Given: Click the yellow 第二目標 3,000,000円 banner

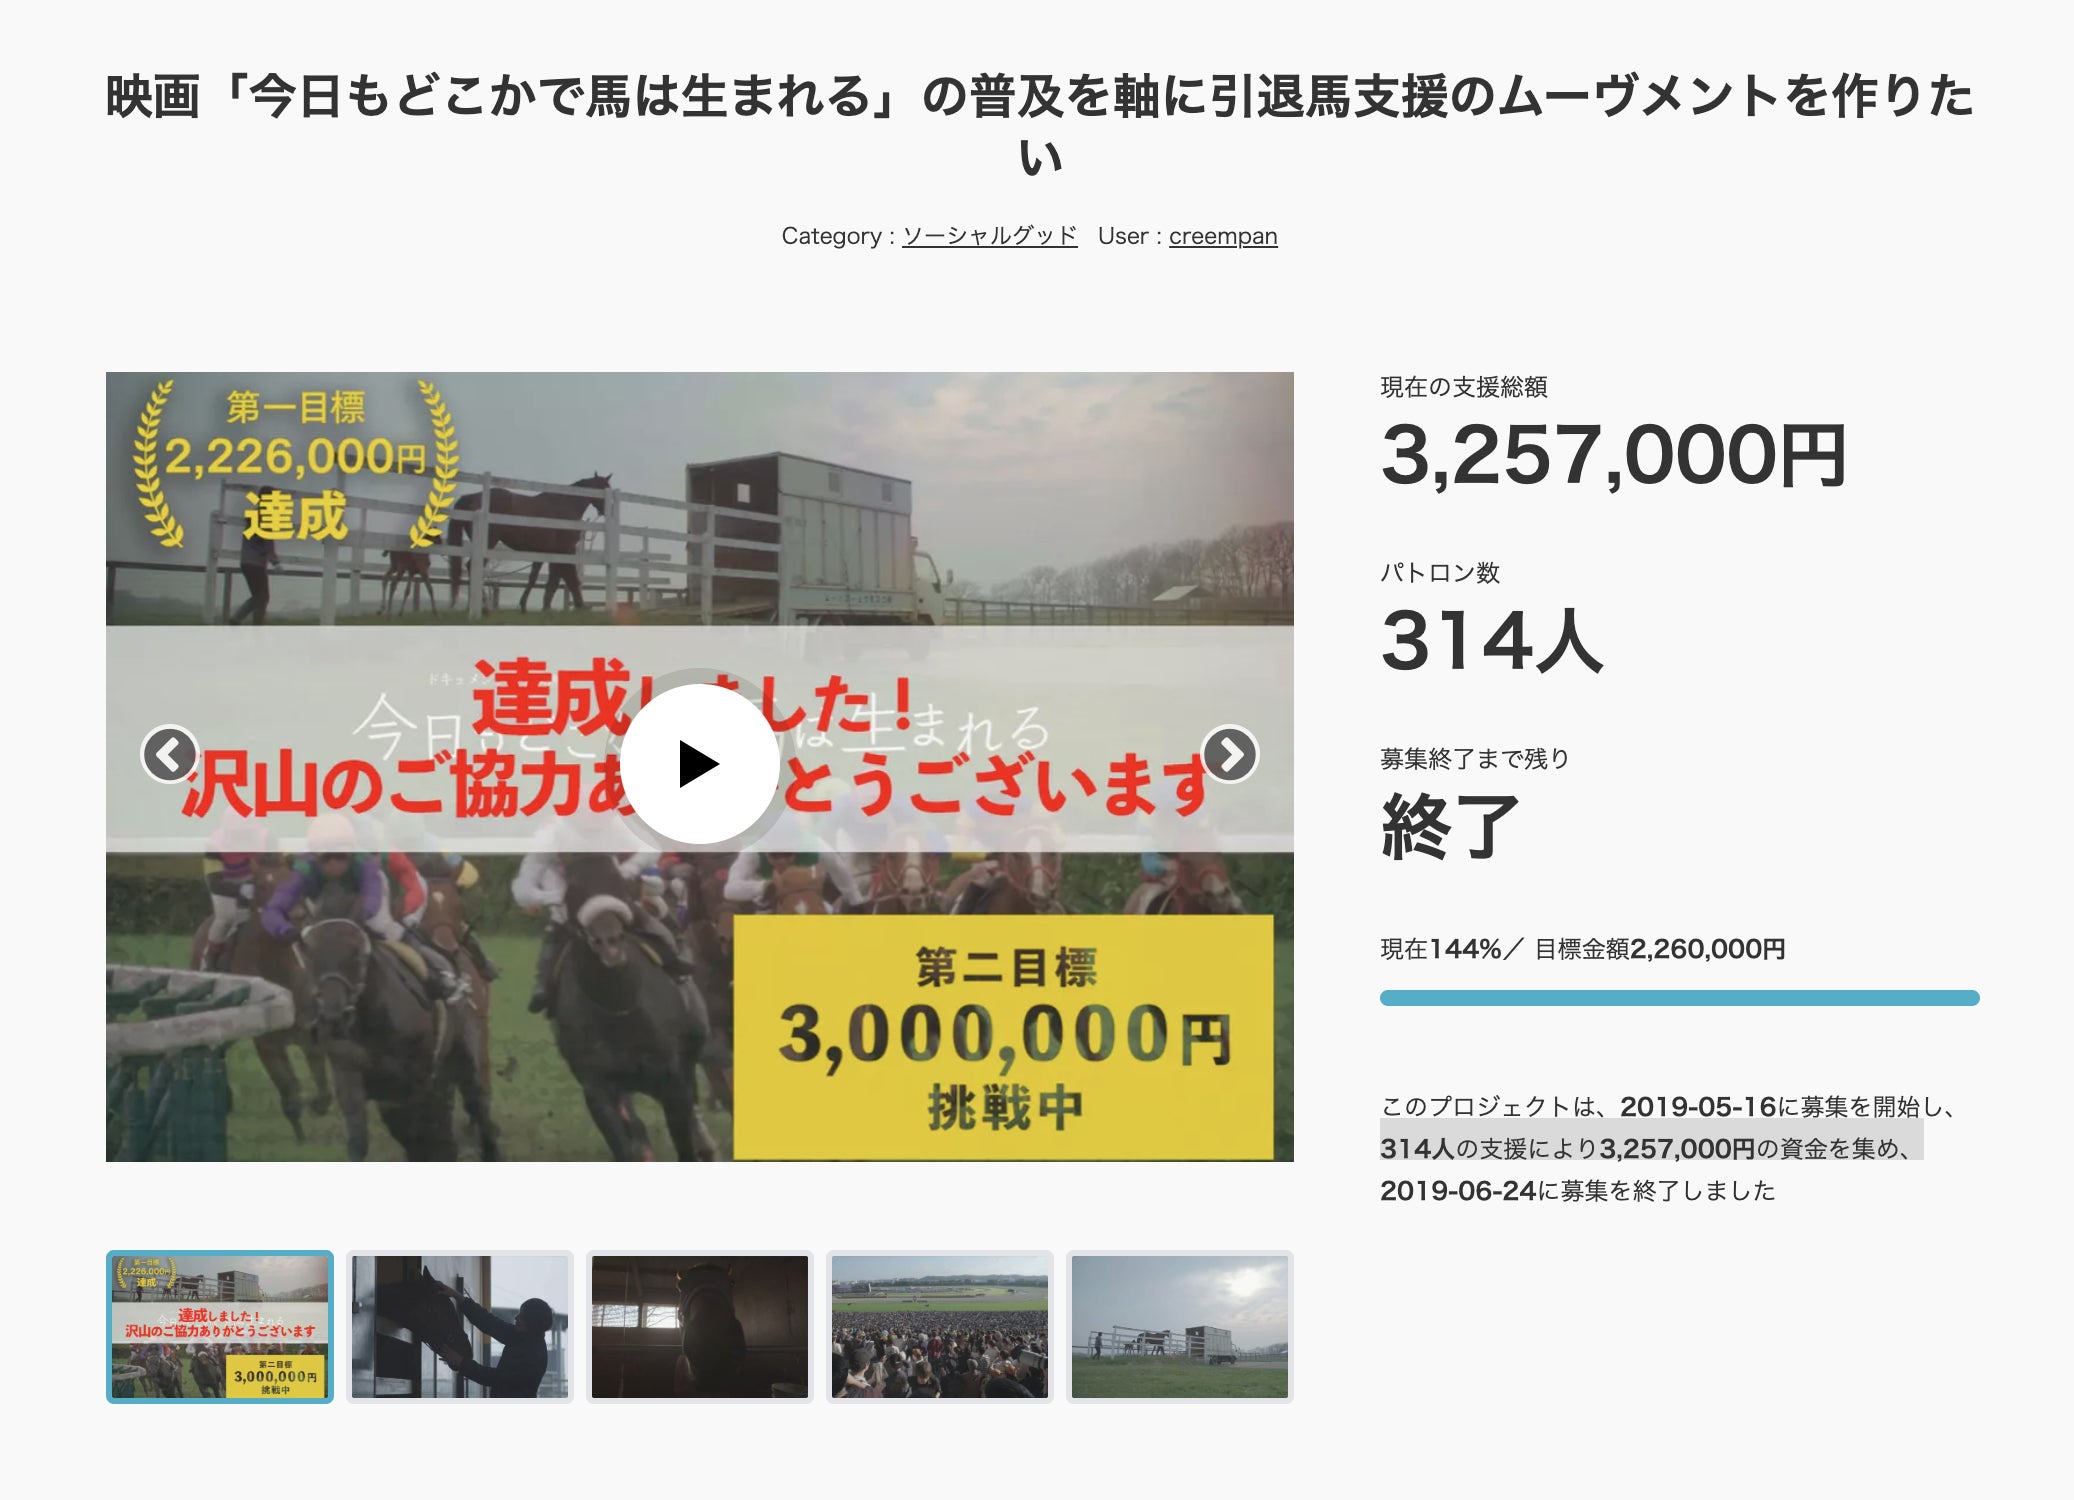Looking at the screenshot, I should [x=1003, y=1036].
